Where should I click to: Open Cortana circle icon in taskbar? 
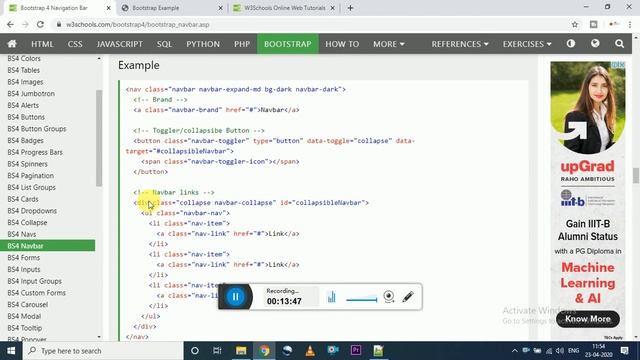(x=195, y=351)
